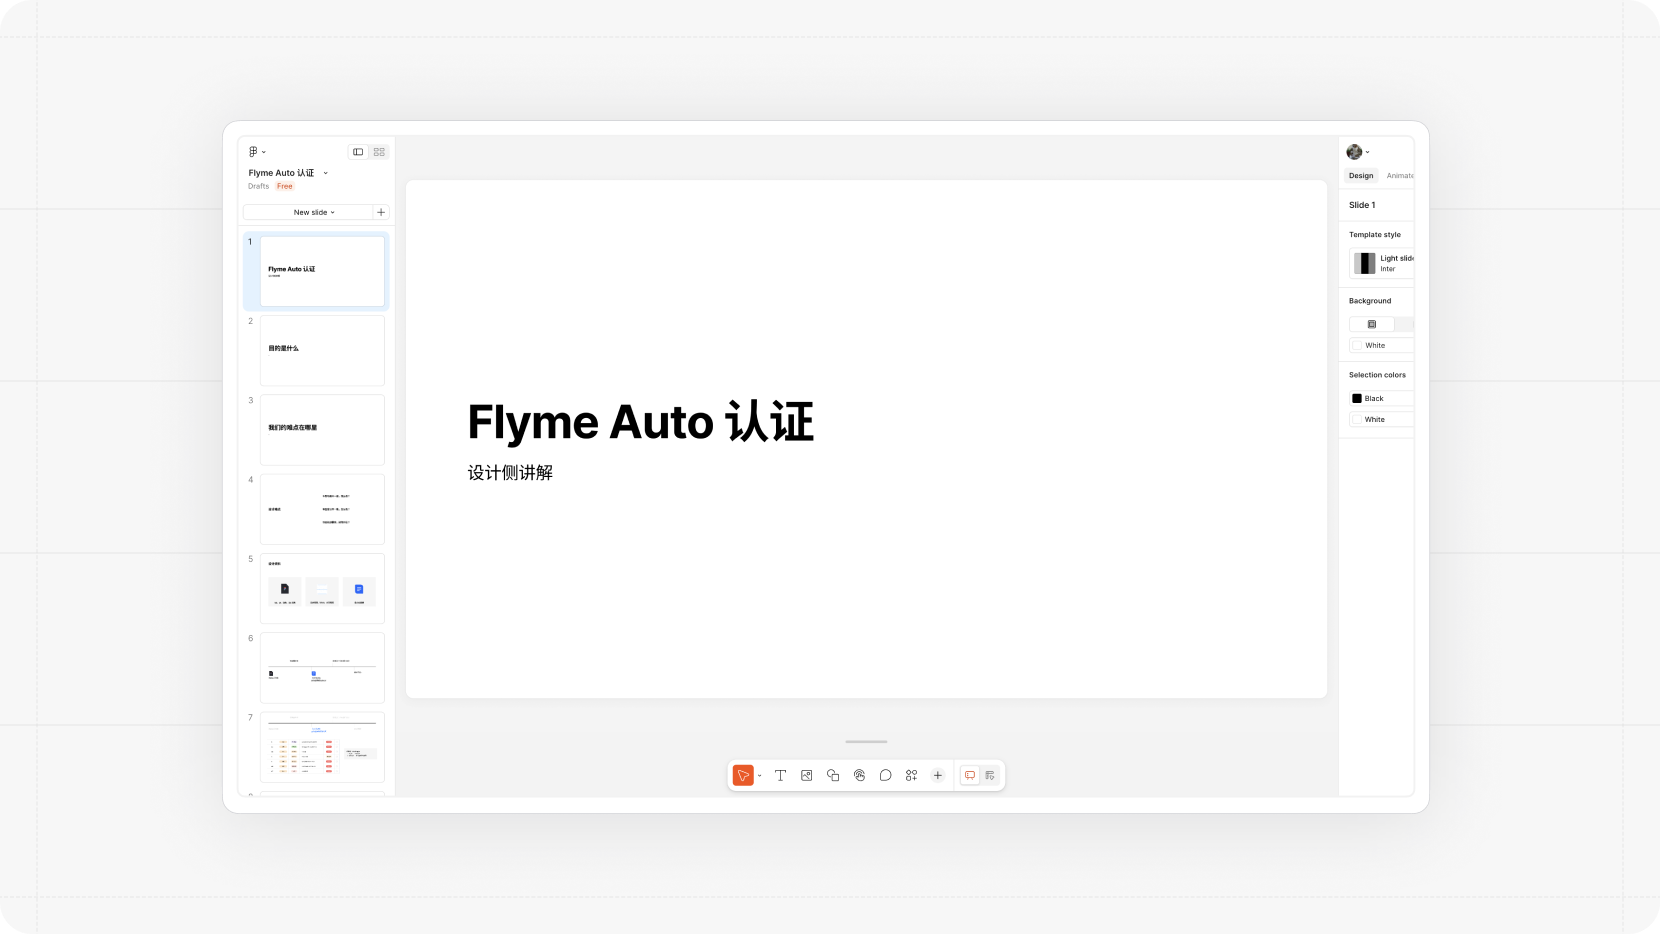Click the speaker notes handle below slide
This screenshot has width=1660, height=934.
[x=866, y=742]
